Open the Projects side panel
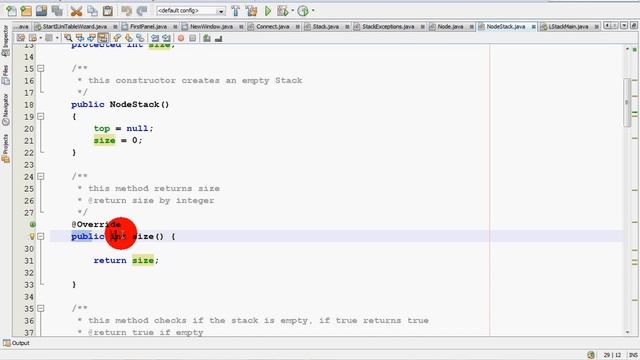 pyautogui.click(x=5, y=149)
